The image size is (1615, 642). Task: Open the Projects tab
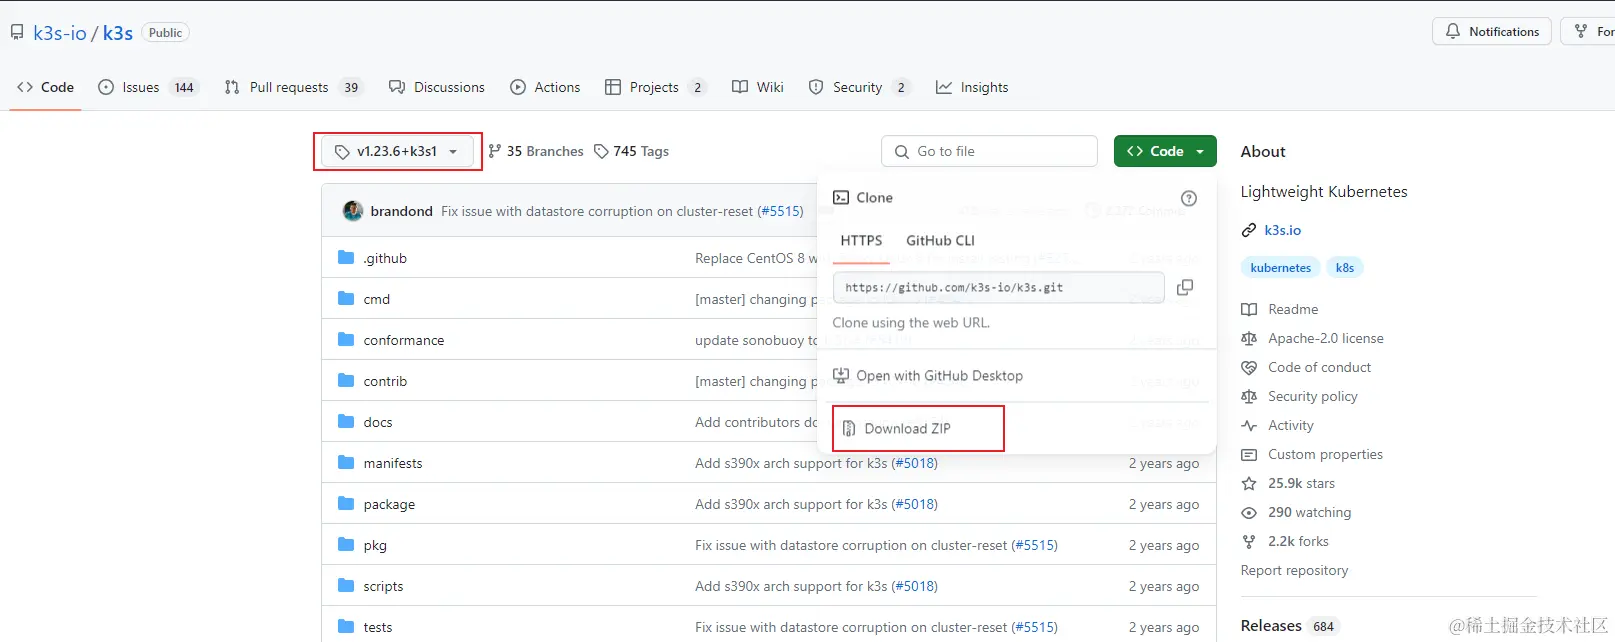(655, 87)
